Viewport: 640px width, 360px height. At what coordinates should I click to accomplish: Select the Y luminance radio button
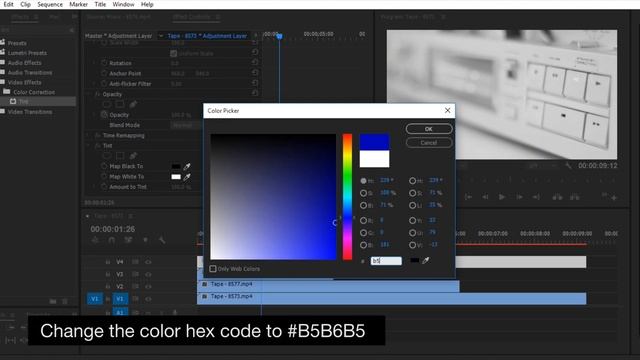[x=413, y=220]
